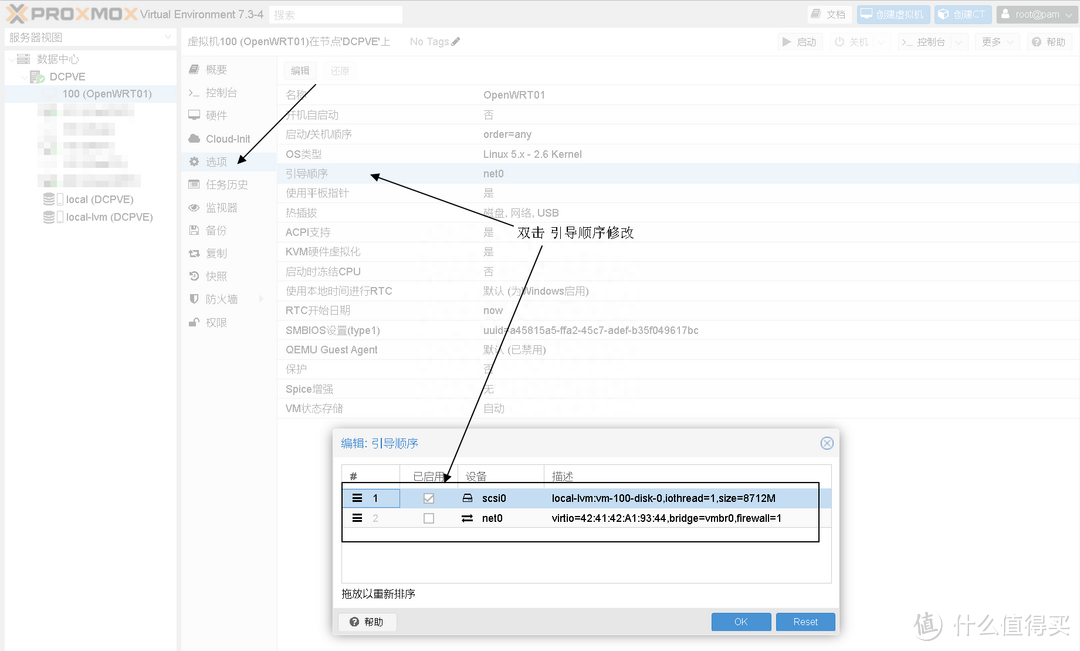This screenshot has width=1080, height=651.
Task: Click the top-right 帮助 help button
Action: click(1048, 42)
